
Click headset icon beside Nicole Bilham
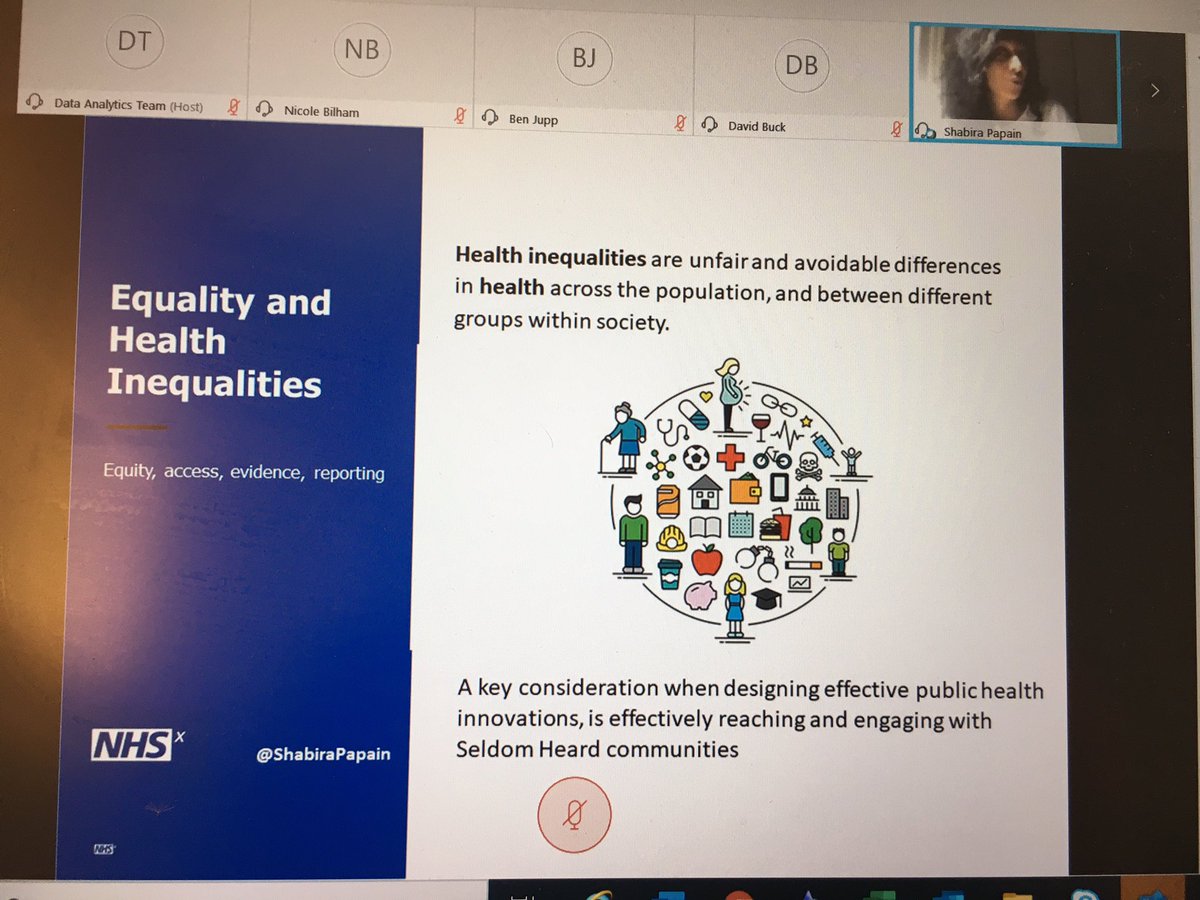point(266,109)
